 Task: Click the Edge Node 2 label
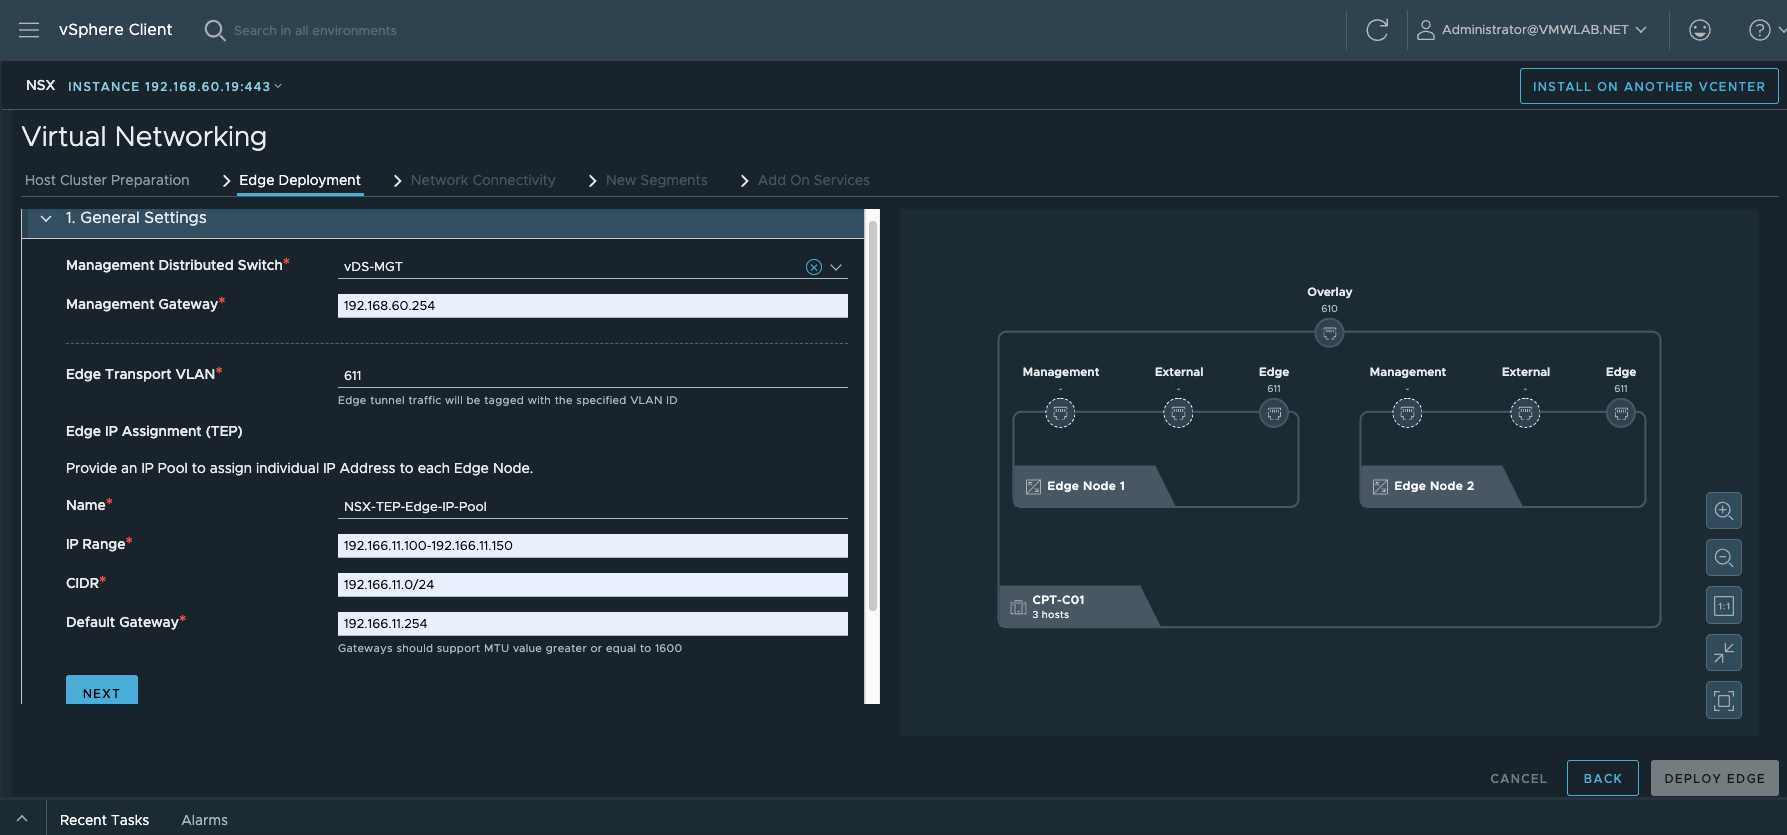tap(1434, 486)
